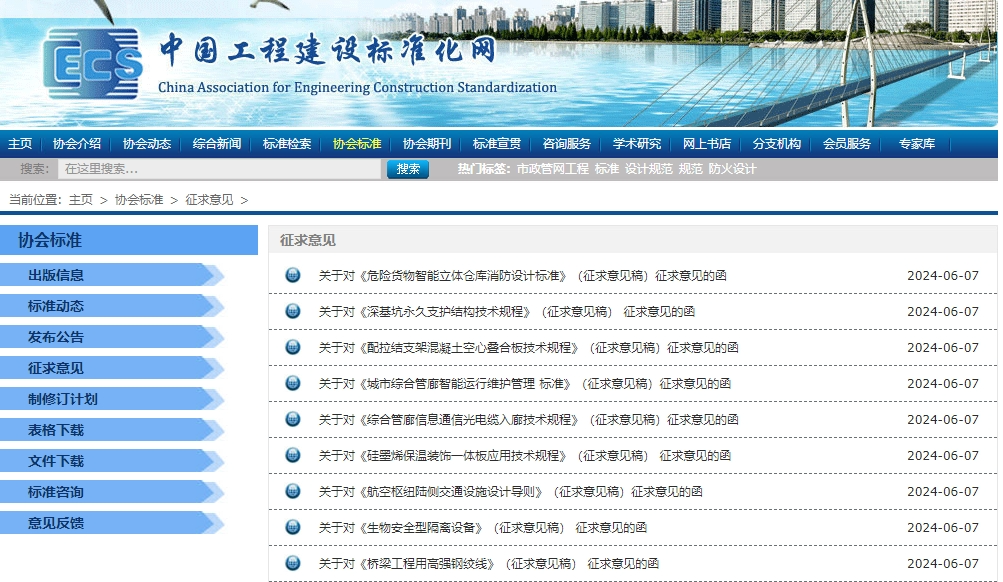
Task: Click globe icon beside 航空枢纽陆侧交通 notice
Action: 293,491
